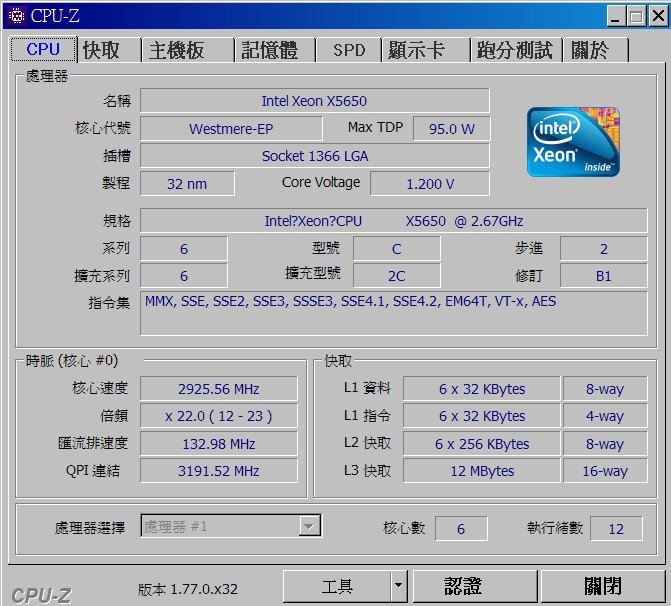671x606 pixels.
Task: Click the 步進 value 2
Action: click(x=603, y=249)
